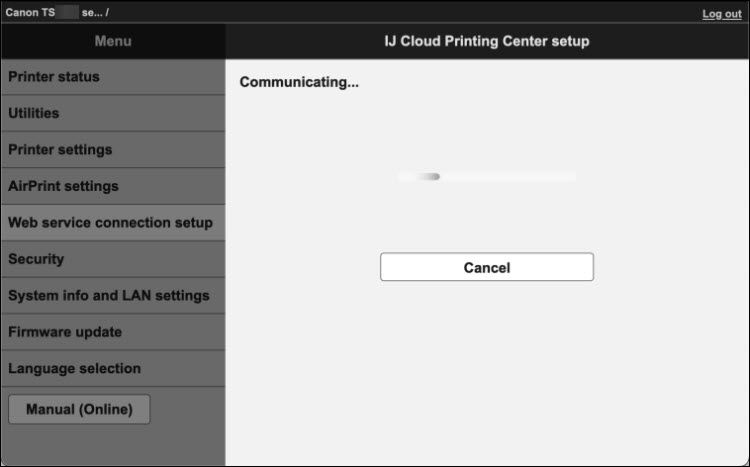Cancel the communicating operation

point(486,267)
